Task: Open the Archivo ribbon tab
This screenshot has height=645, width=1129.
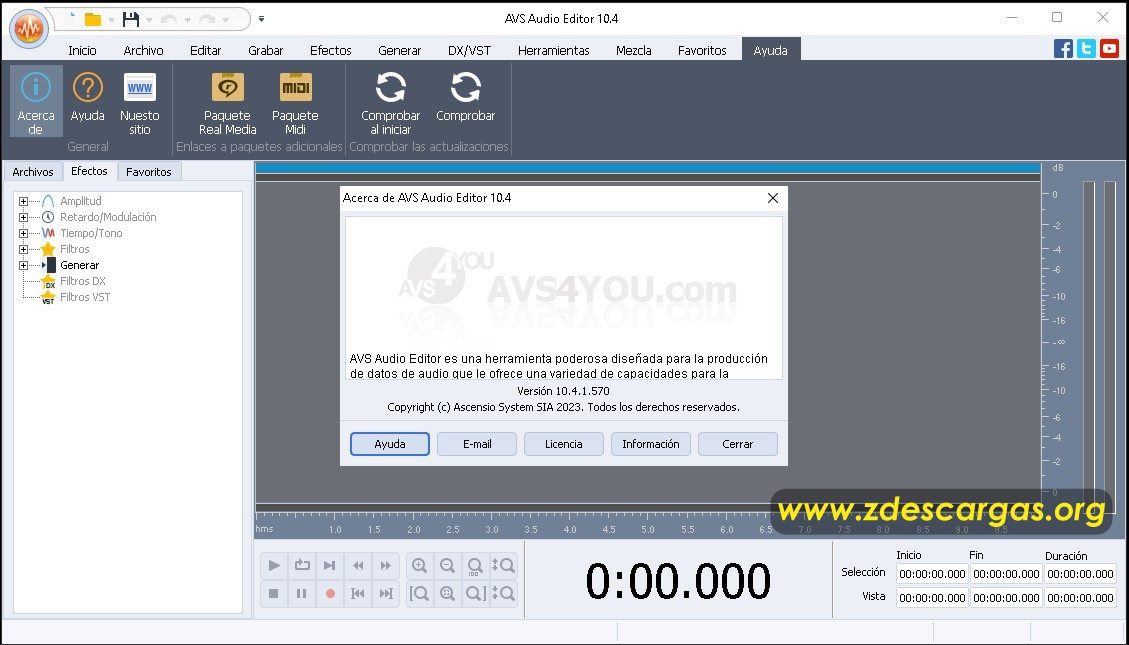Action: tap(143, 50)
